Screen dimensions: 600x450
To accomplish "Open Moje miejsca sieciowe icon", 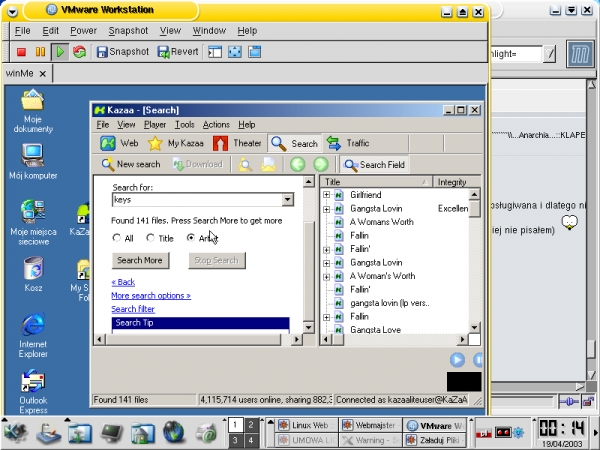I will click(x=33, y=222).
